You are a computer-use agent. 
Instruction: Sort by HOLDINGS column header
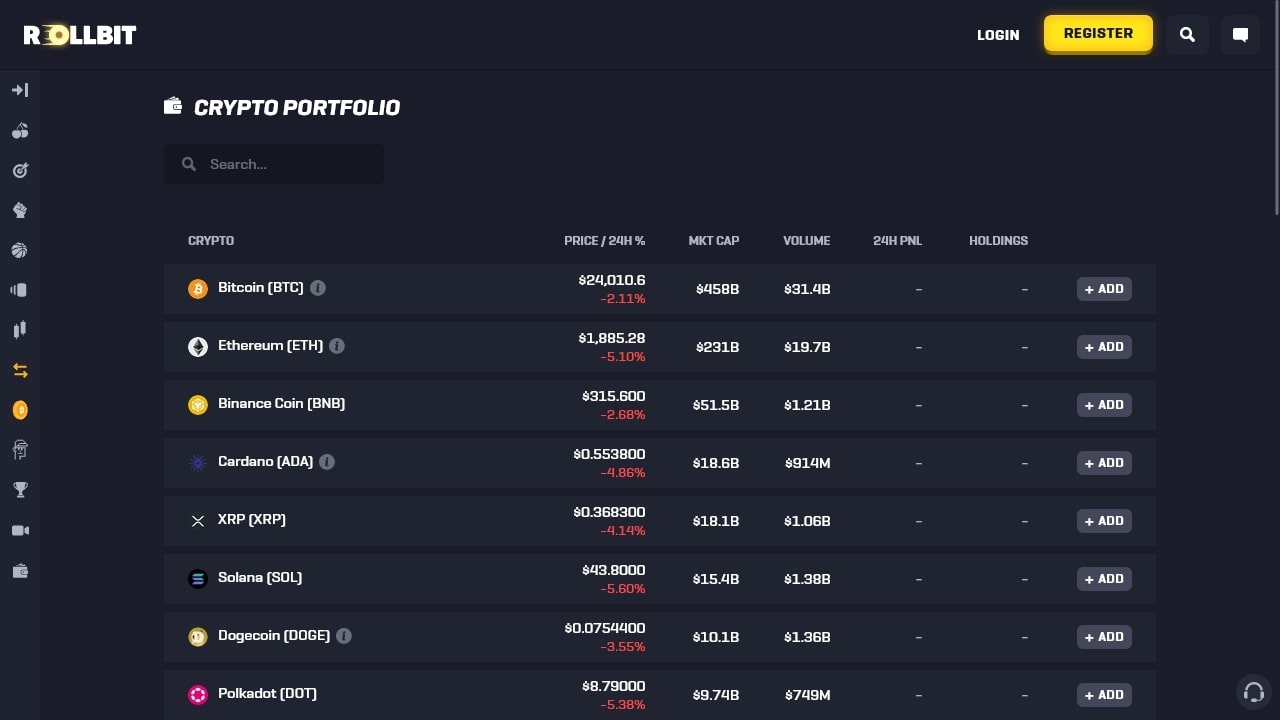pyautogui.click(x=999, y=241)
